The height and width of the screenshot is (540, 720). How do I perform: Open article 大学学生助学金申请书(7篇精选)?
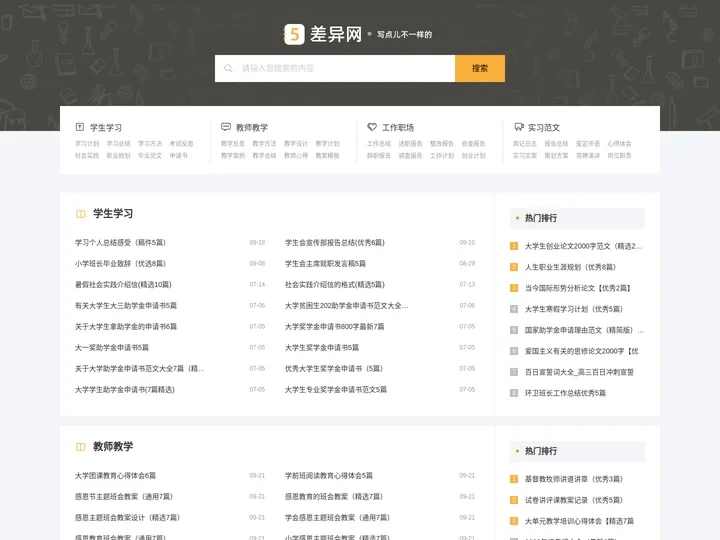pyautogui.click(x=125, y=390)
